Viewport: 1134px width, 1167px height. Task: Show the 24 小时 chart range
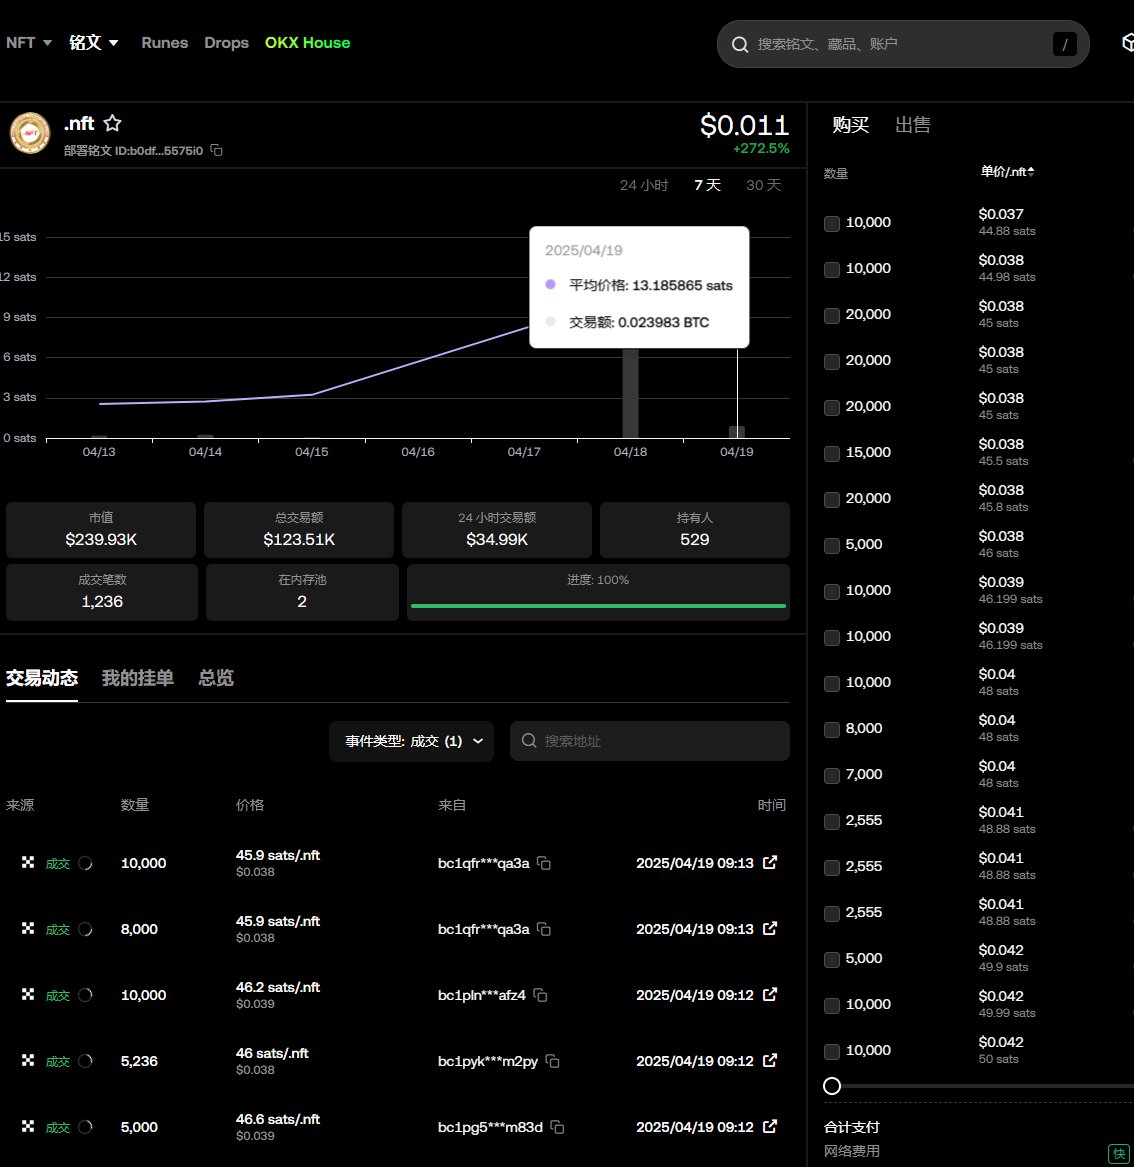coord(644,185)
